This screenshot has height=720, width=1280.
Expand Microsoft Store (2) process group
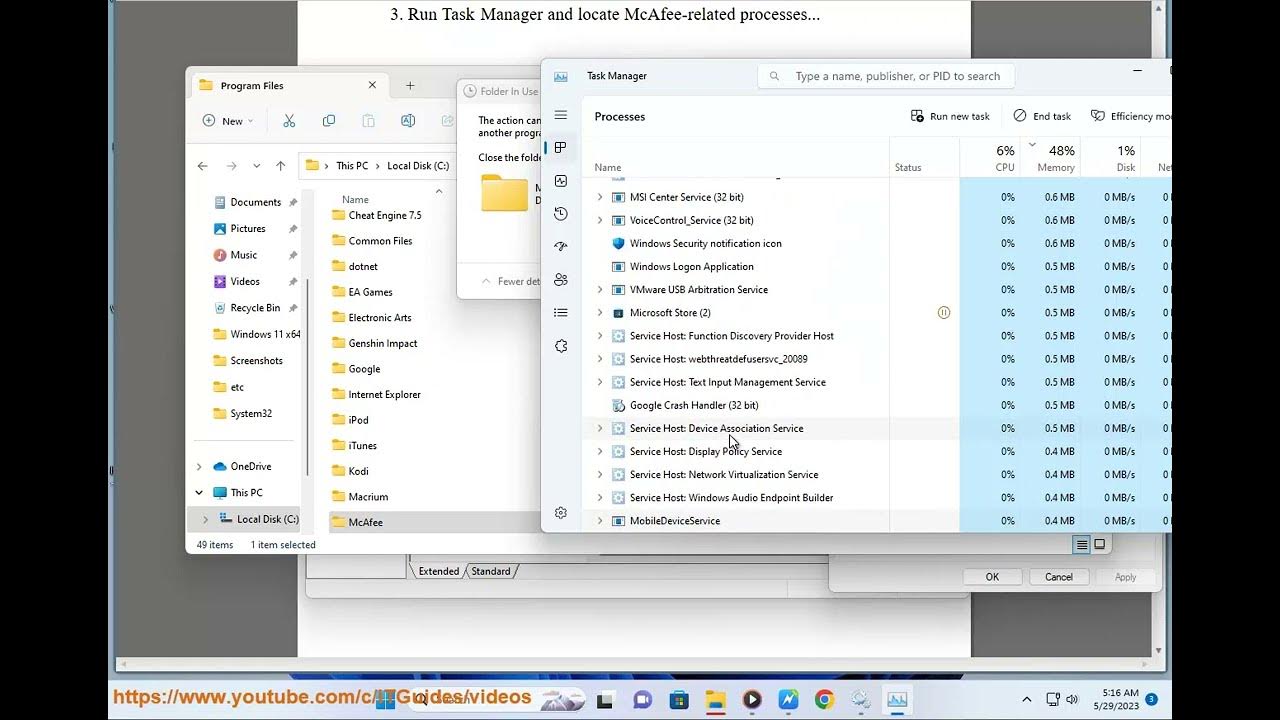click(600, 313)
